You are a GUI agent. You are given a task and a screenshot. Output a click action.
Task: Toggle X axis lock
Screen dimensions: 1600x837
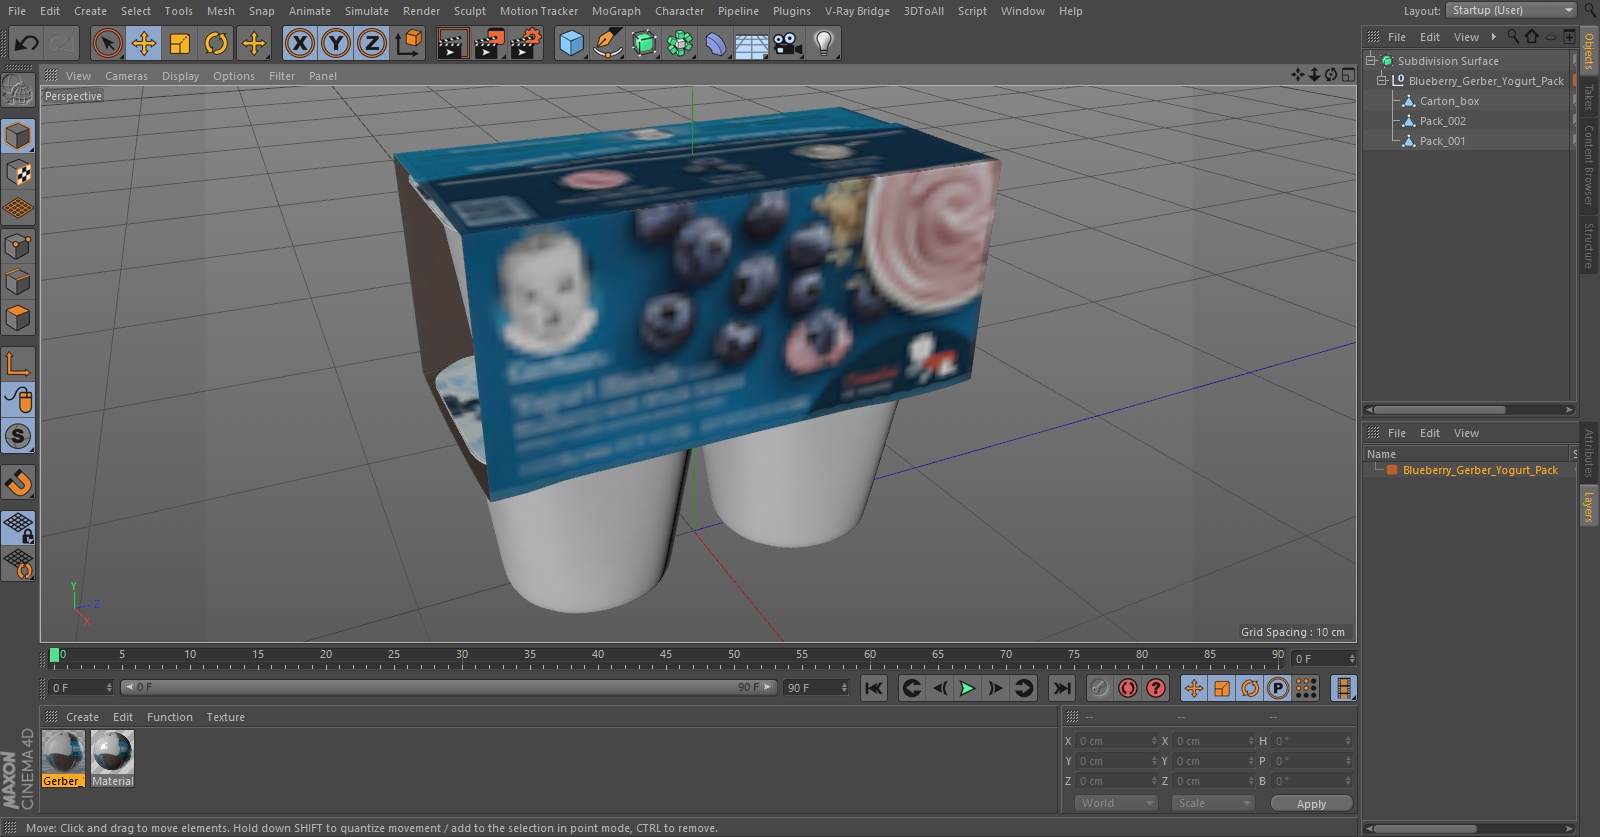tap(299, 43)
